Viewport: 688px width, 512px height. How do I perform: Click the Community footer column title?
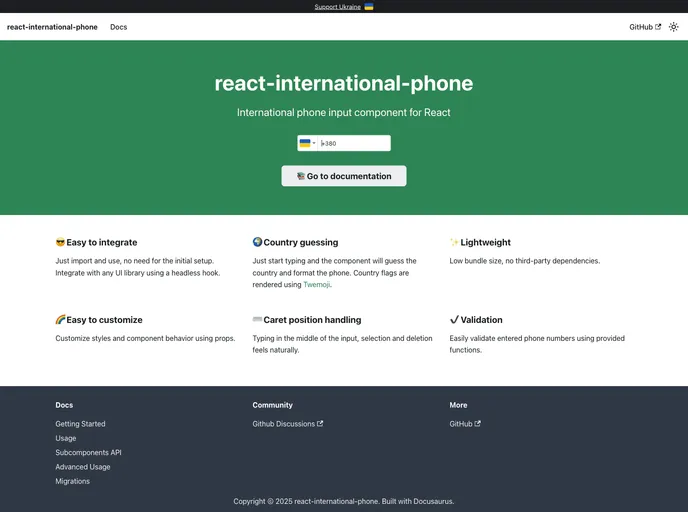coord(272,405)
